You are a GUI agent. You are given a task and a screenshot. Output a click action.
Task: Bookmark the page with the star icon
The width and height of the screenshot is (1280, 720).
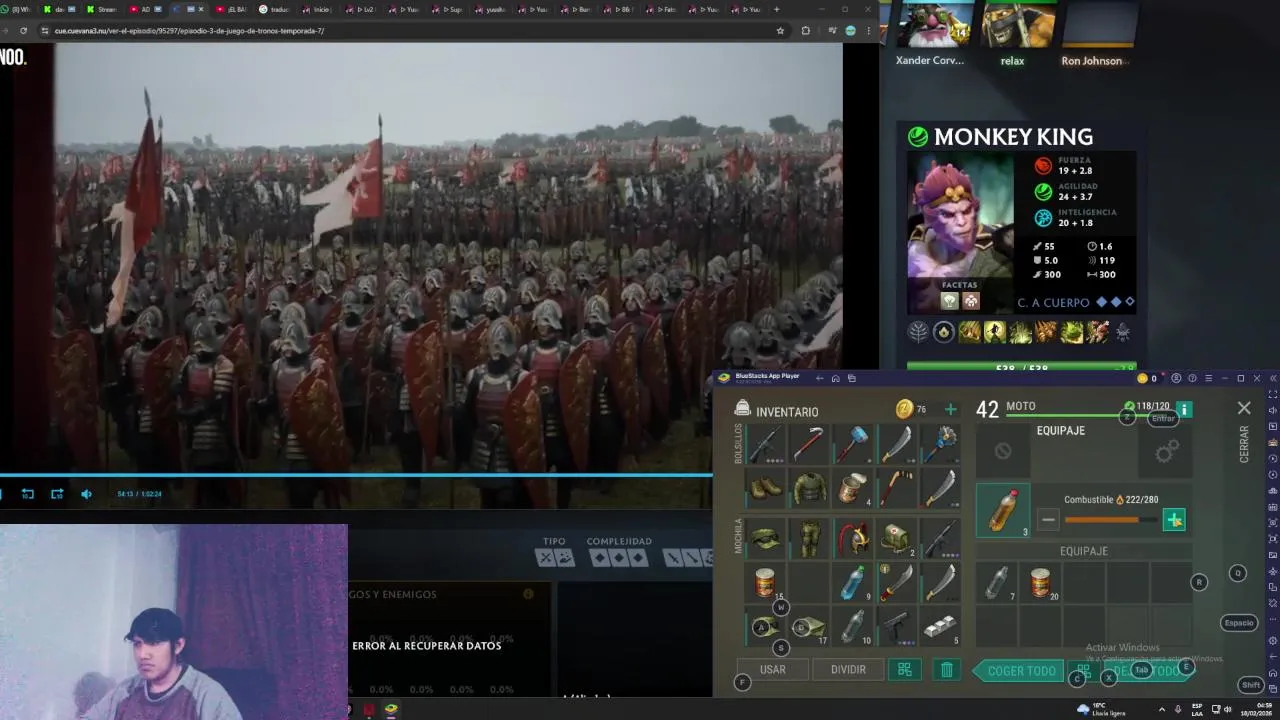tap(780, 31)
